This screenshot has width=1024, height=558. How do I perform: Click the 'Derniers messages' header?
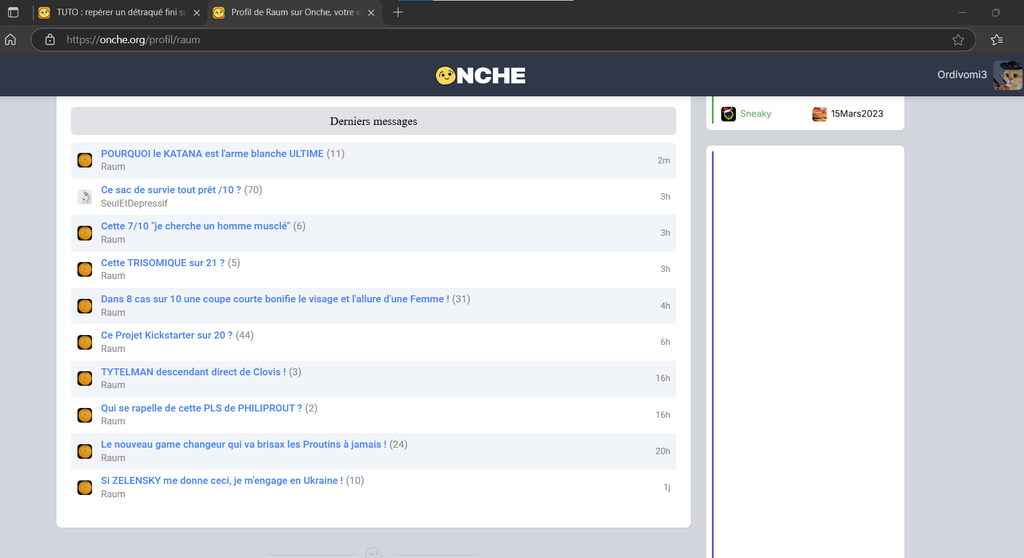(x=374, y=121)
